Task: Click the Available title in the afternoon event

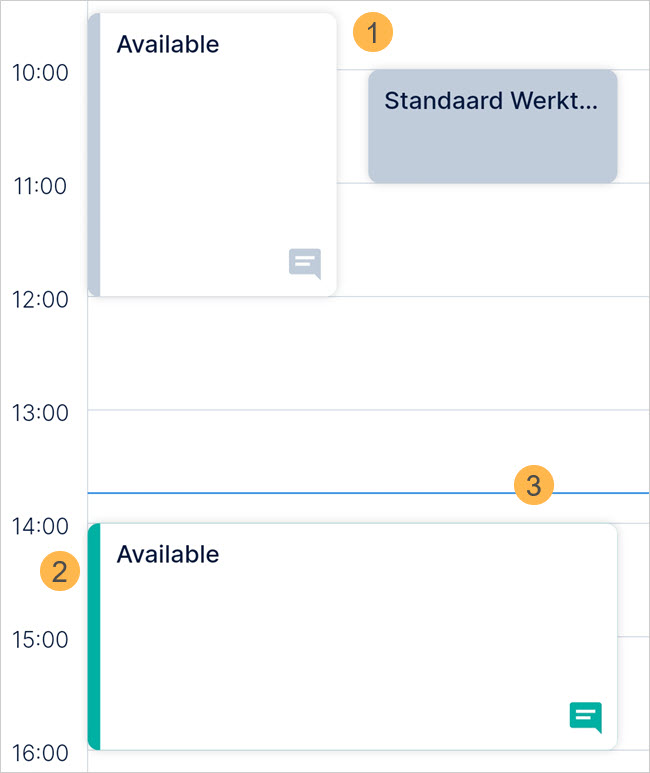Action: 168,554
